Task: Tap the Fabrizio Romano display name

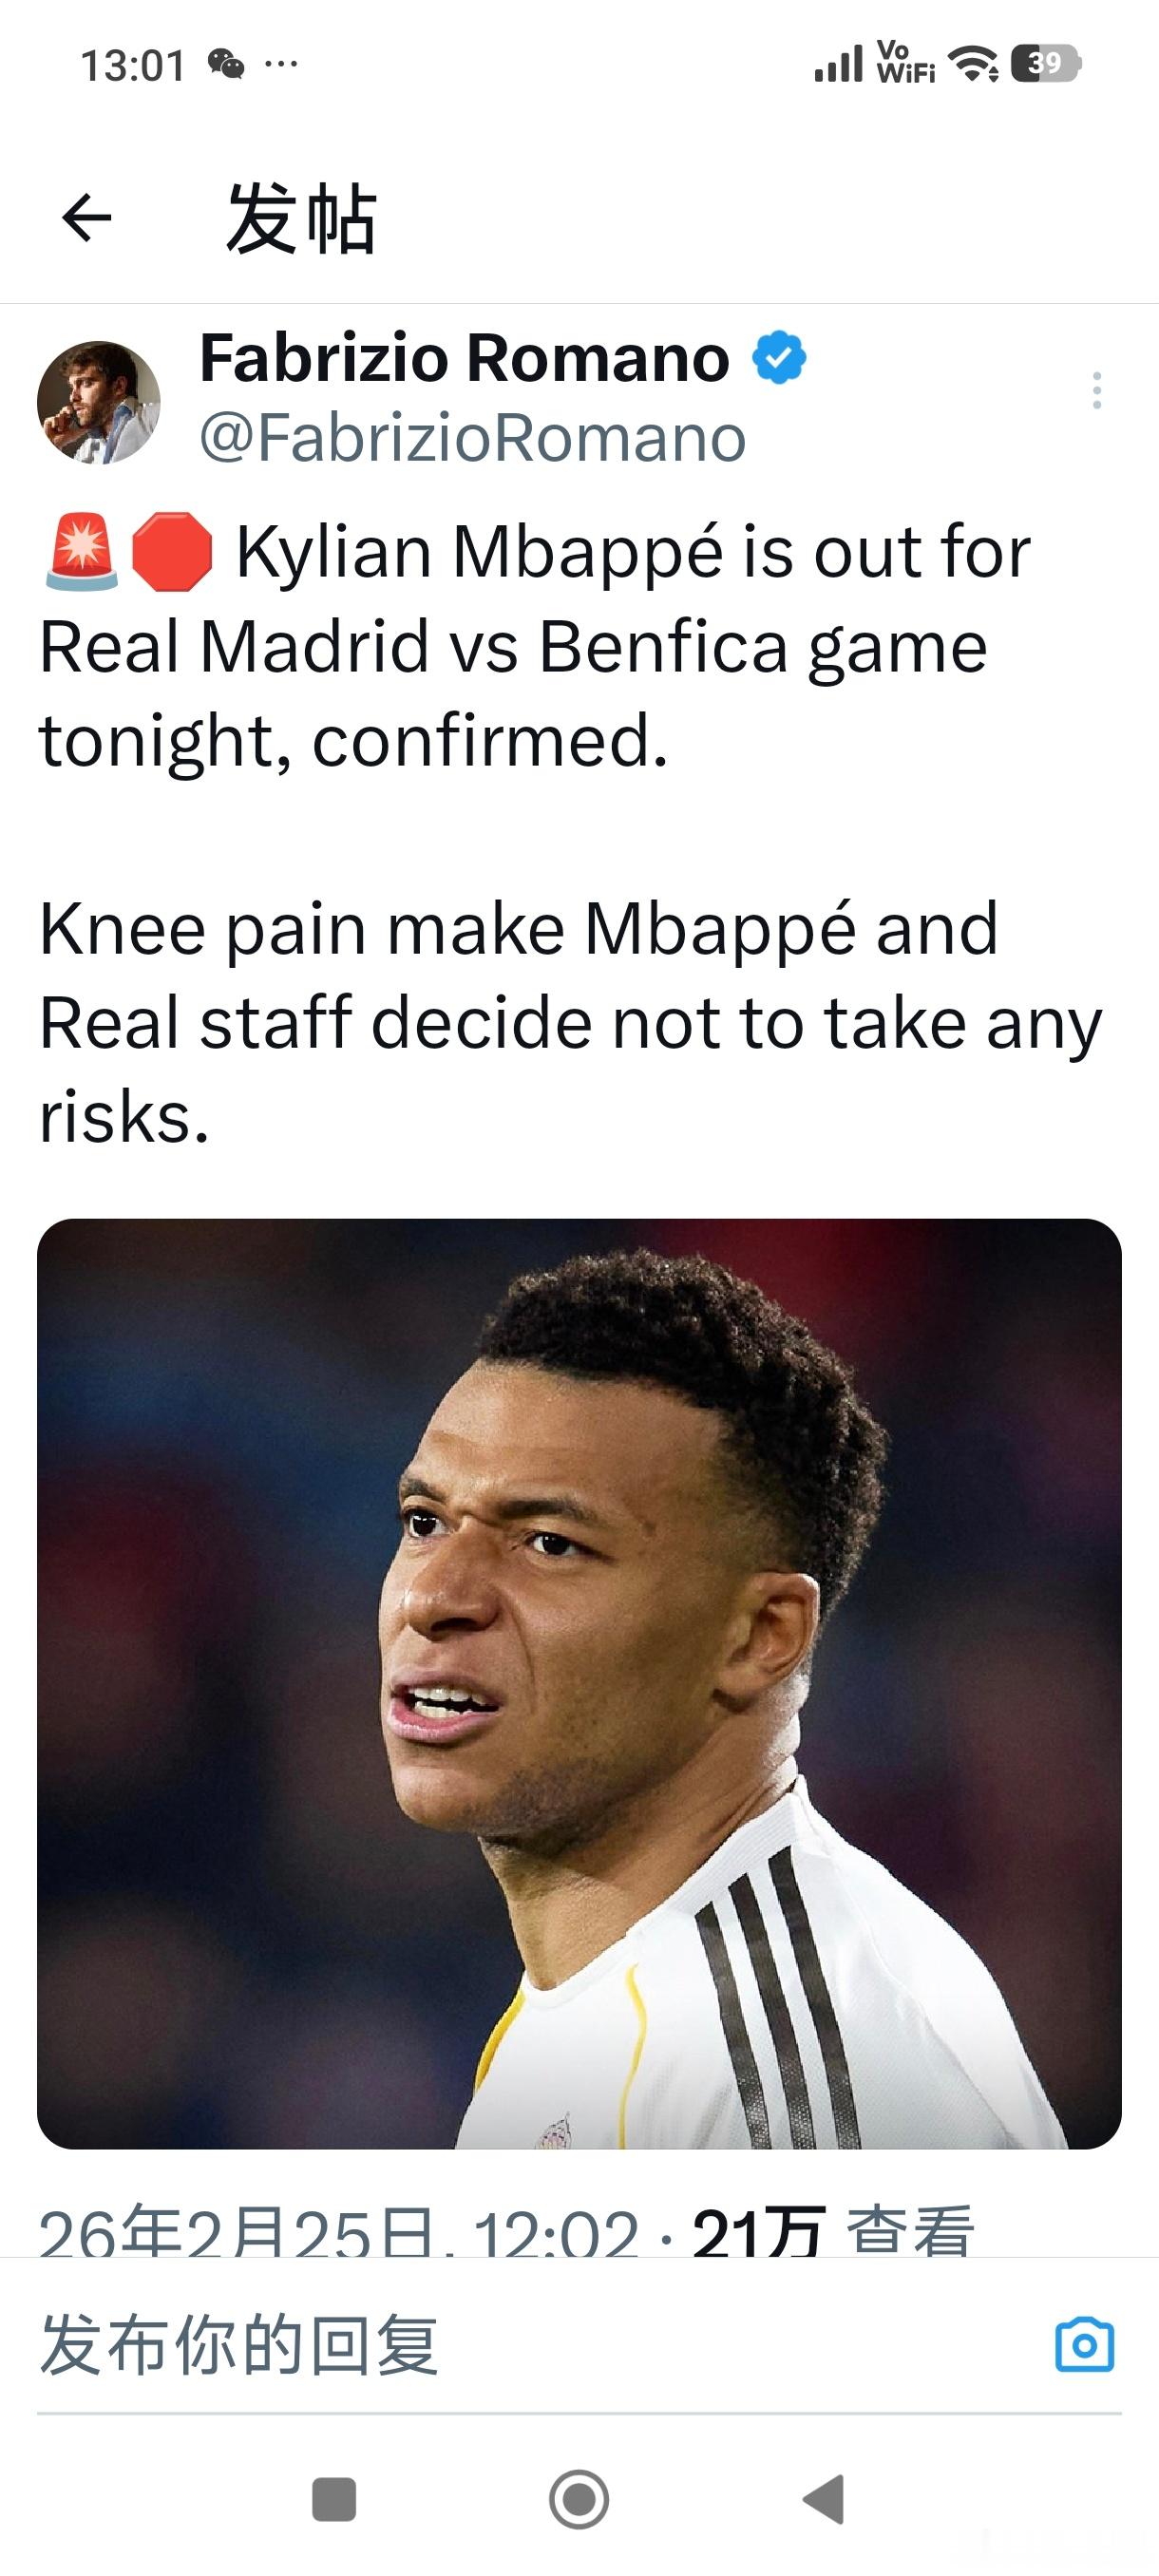Action: 465,358
